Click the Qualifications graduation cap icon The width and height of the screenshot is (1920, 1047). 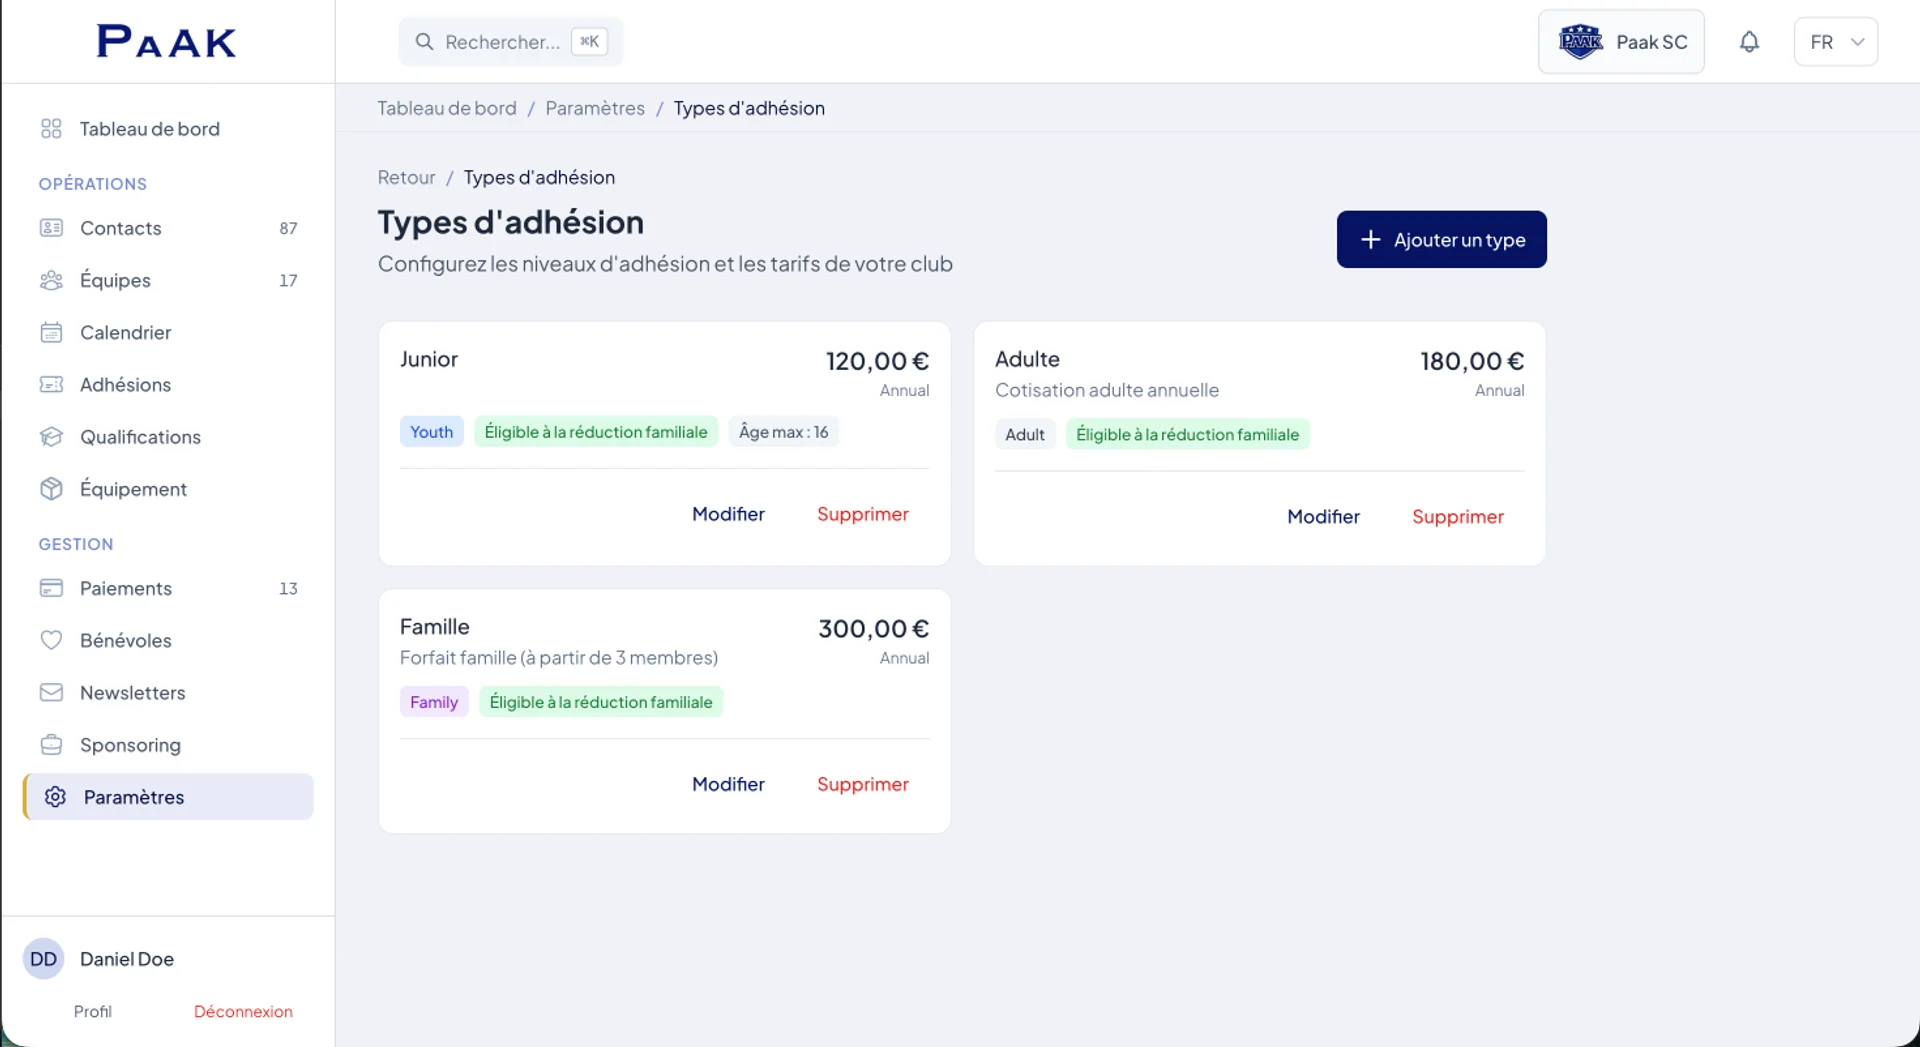pyautogui.click(x=51, y=436)
